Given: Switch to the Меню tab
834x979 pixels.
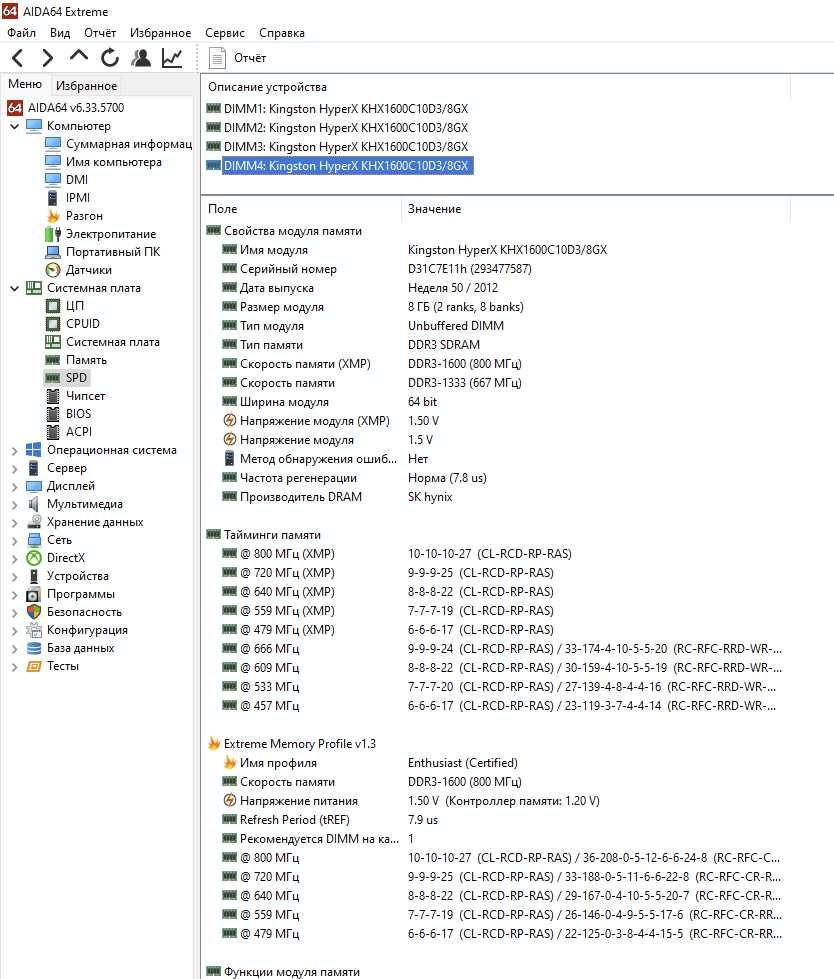Looking at the screenshot, I should (25, 84).
